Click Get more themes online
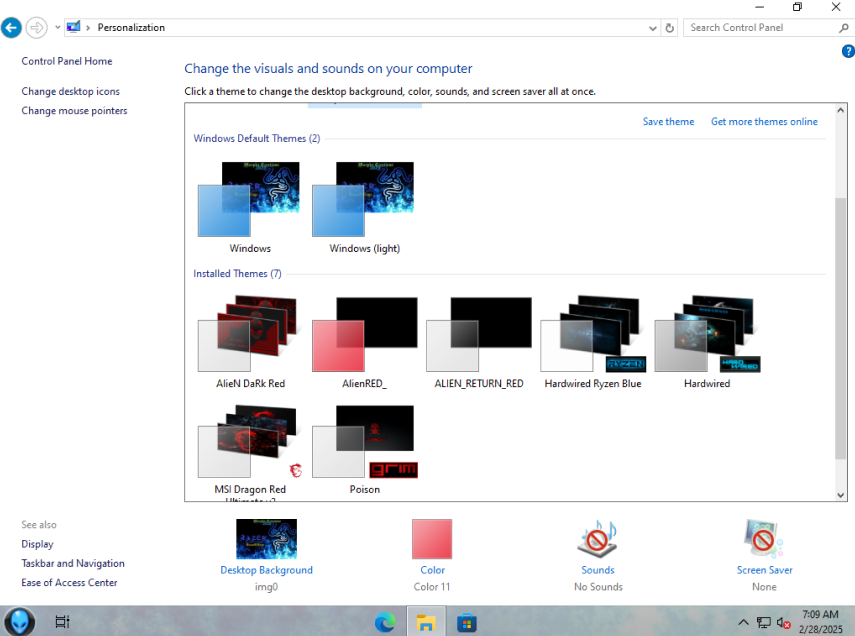Image resolution: width=855 pixels, height=636 pixels. [764, 122]
